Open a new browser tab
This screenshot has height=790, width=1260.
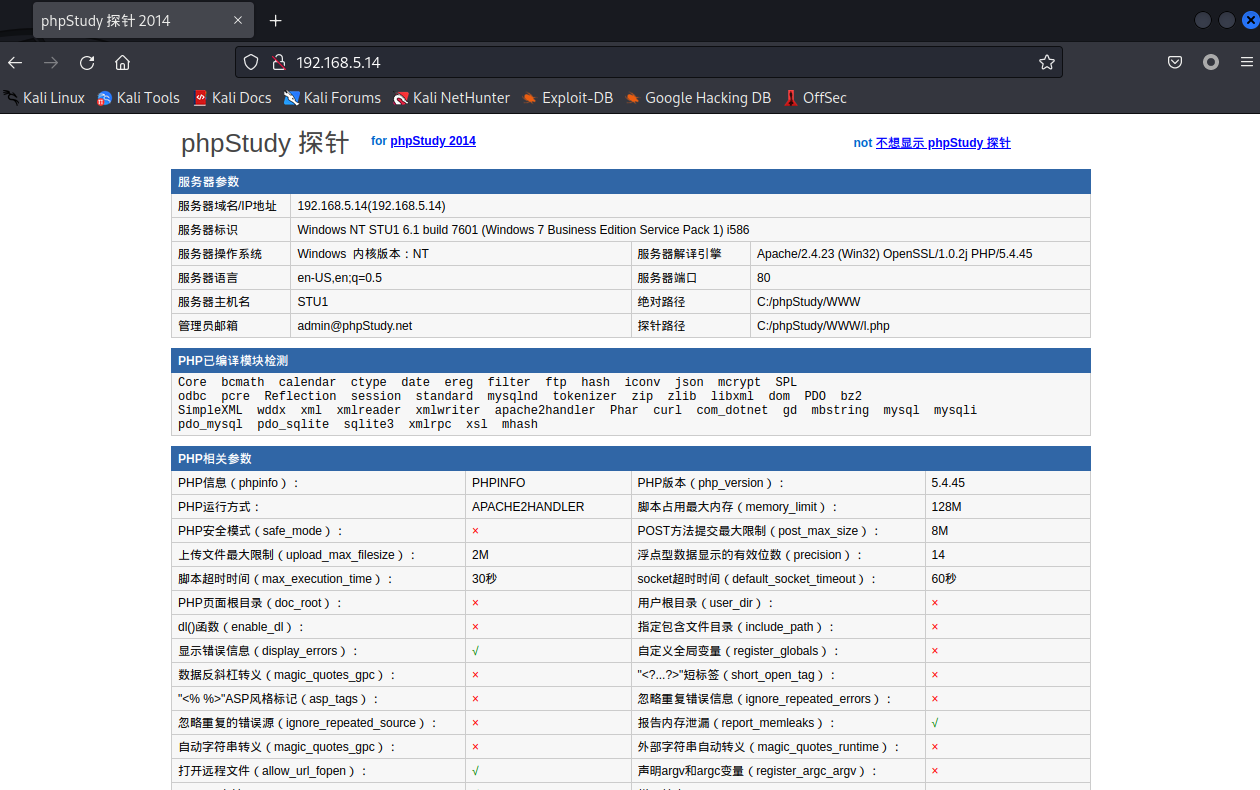[x=276, y=21]
